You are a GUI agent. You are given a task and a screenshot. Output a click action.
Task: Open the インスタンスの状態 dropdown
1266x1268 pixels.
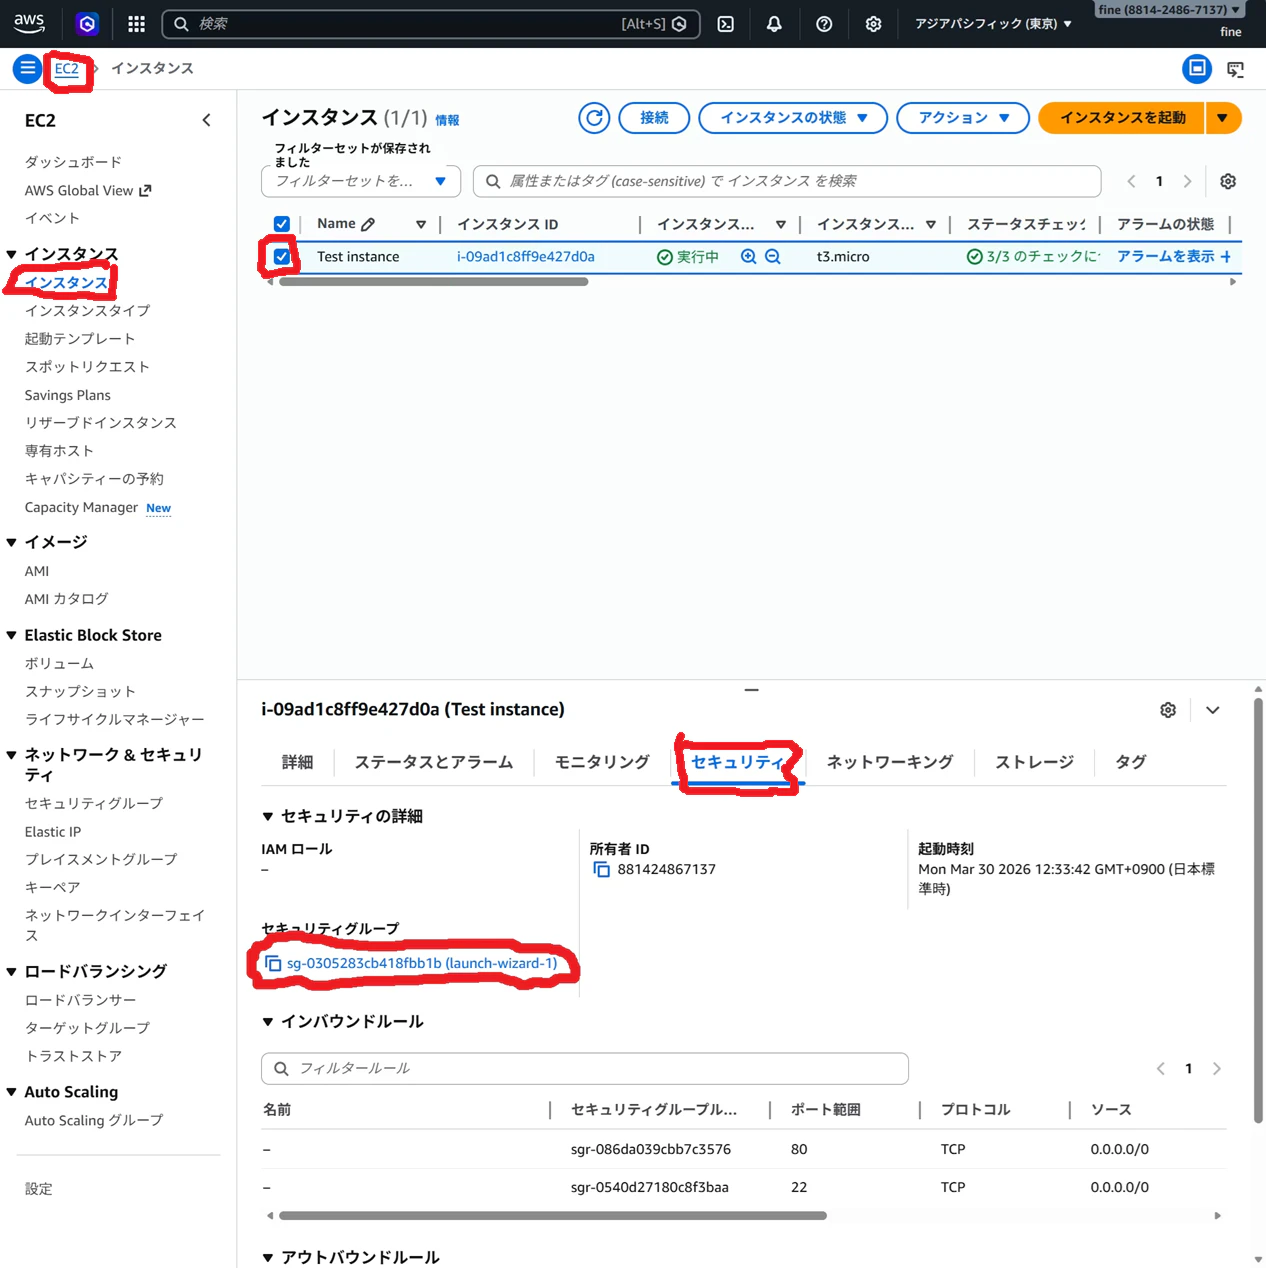793,118
